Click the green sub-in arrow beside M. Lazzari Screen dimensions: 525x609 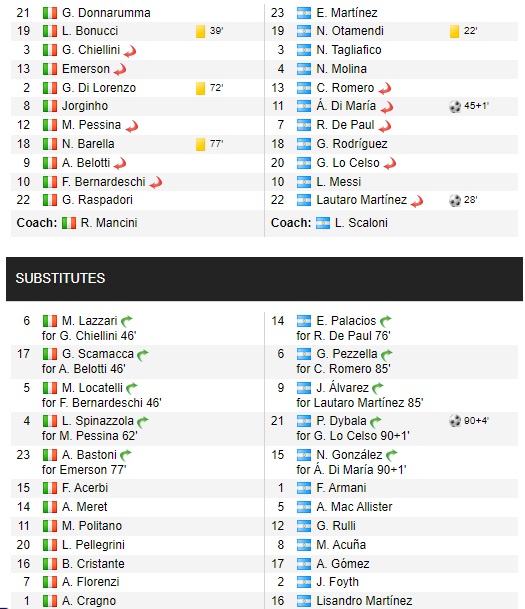coord(127,322)
